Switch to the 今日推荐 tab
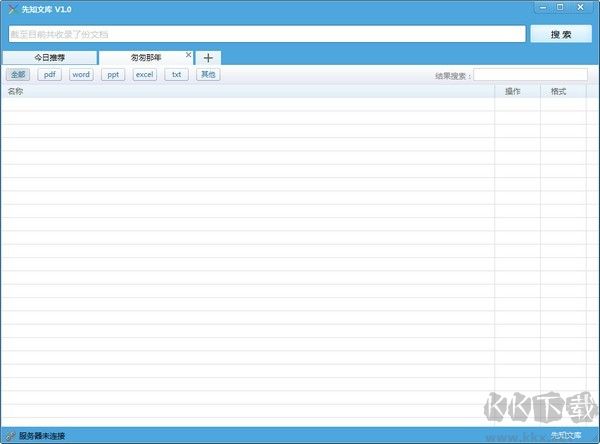 [50, 58]
